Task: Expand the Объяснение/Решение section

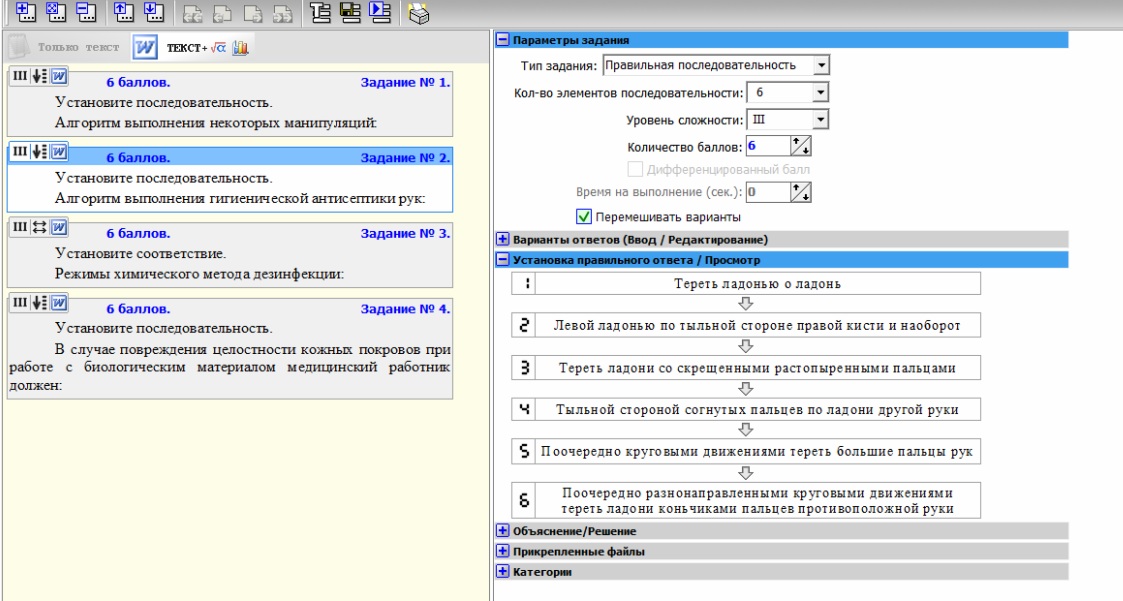Action: coord(503,531)
